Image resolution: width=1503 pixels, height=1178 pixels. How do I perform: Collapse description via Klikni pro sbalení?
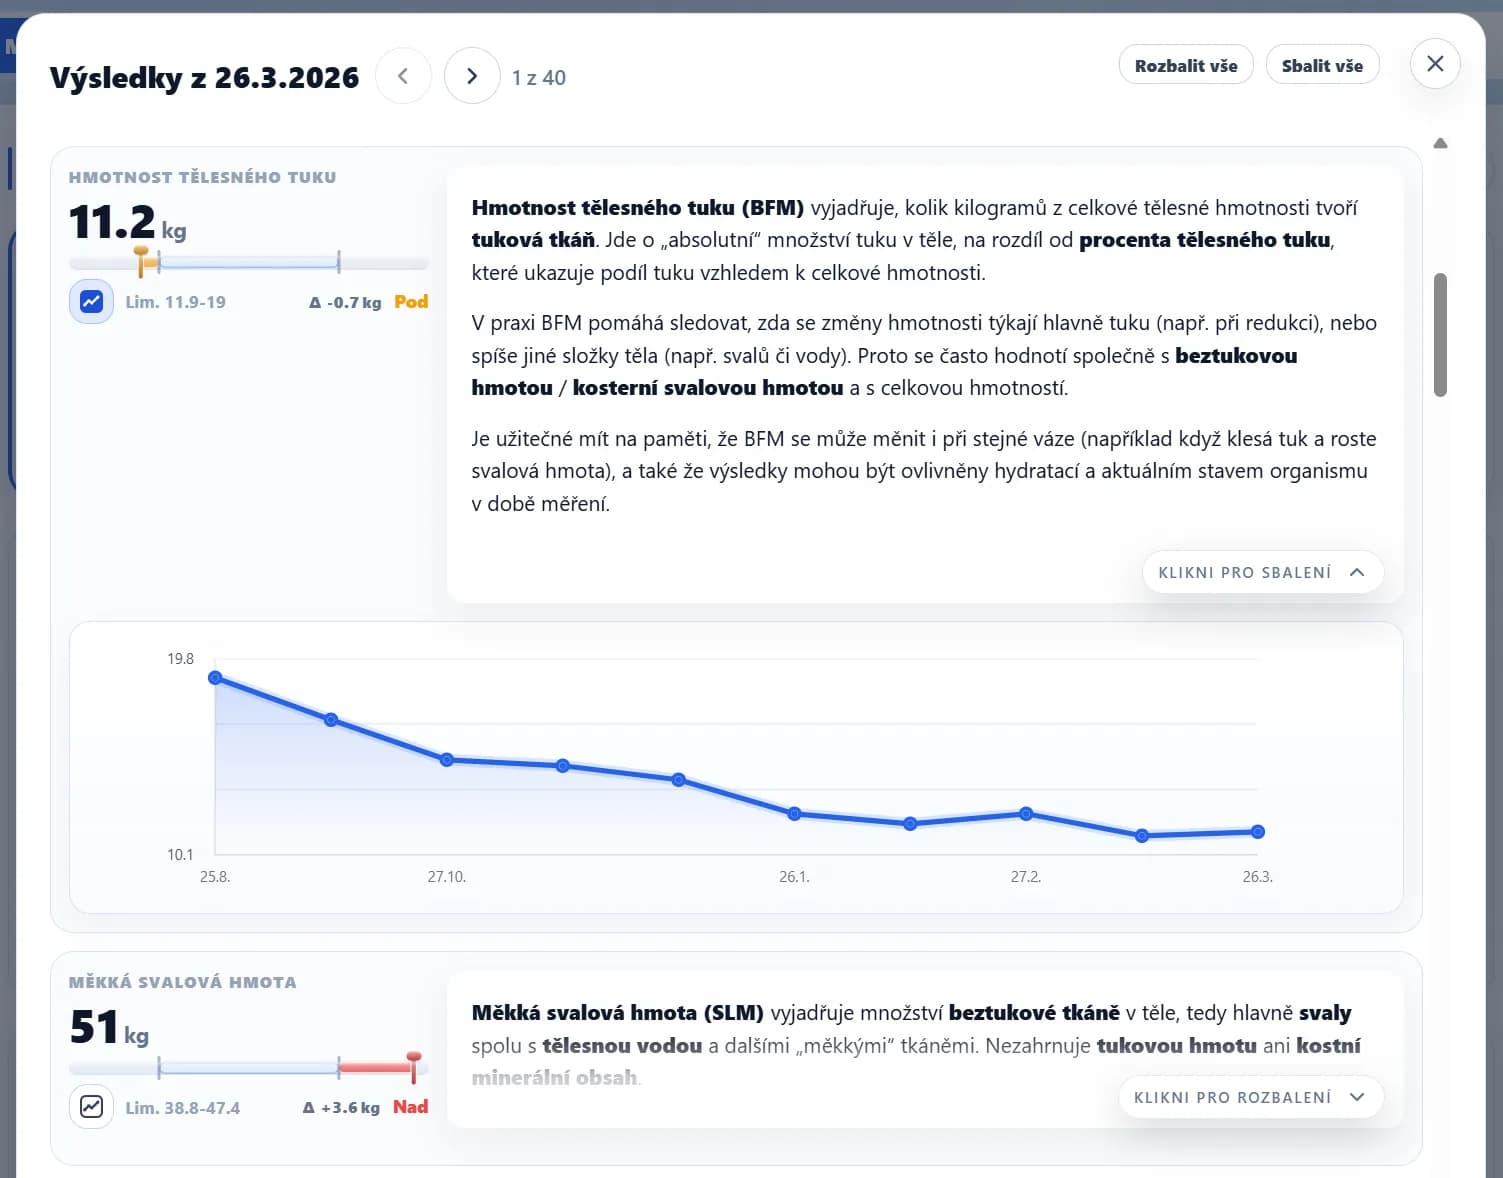pyautogui.click(x=1263, y=573)
